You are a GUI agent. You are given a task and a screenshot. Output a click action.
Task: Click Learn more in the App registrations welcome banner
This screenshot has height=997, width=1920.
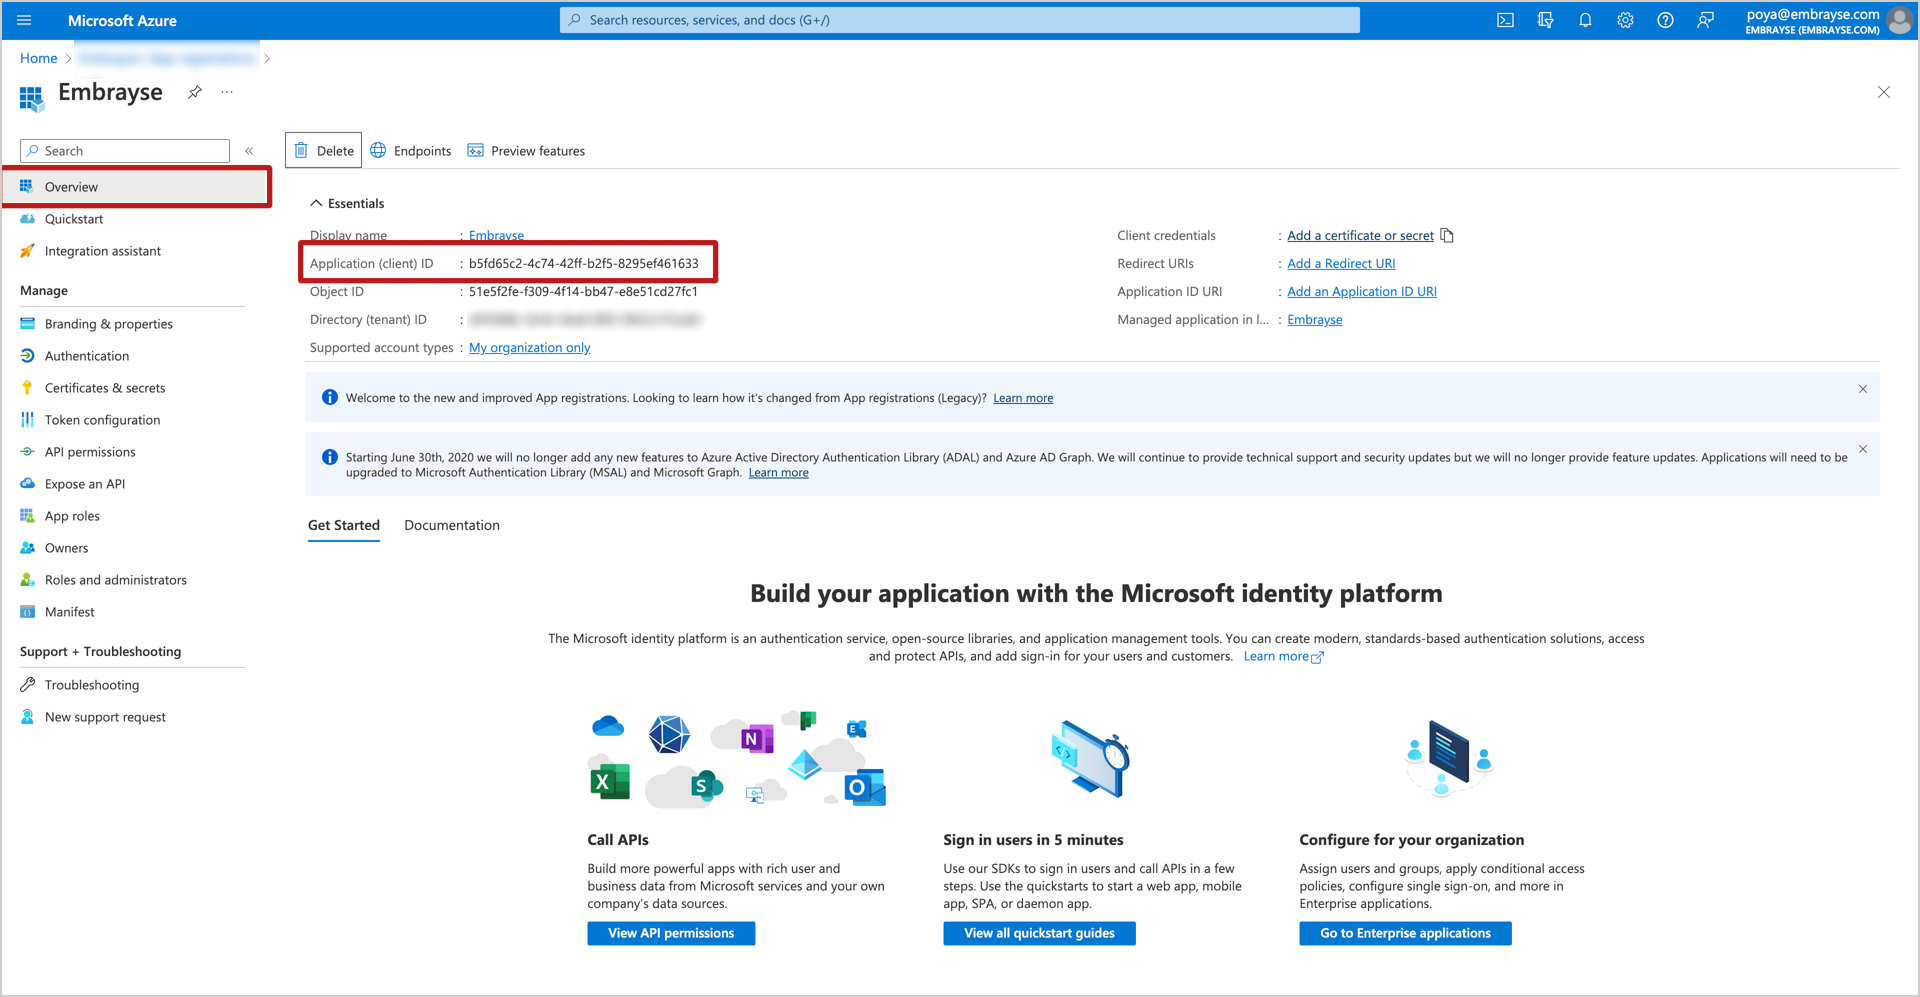pos(1023,398)
